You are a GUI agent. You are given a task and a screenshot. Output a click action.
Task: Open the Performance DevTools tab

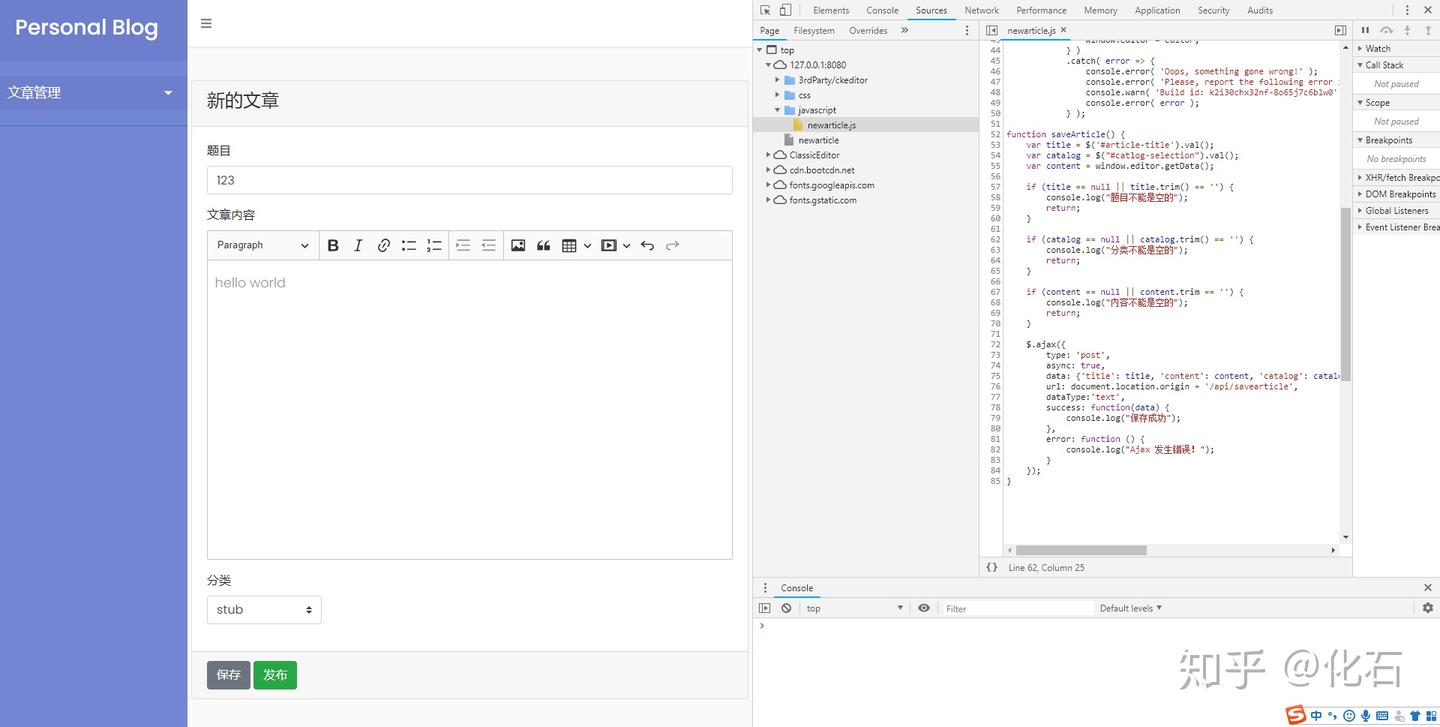tap(1041, 10)
